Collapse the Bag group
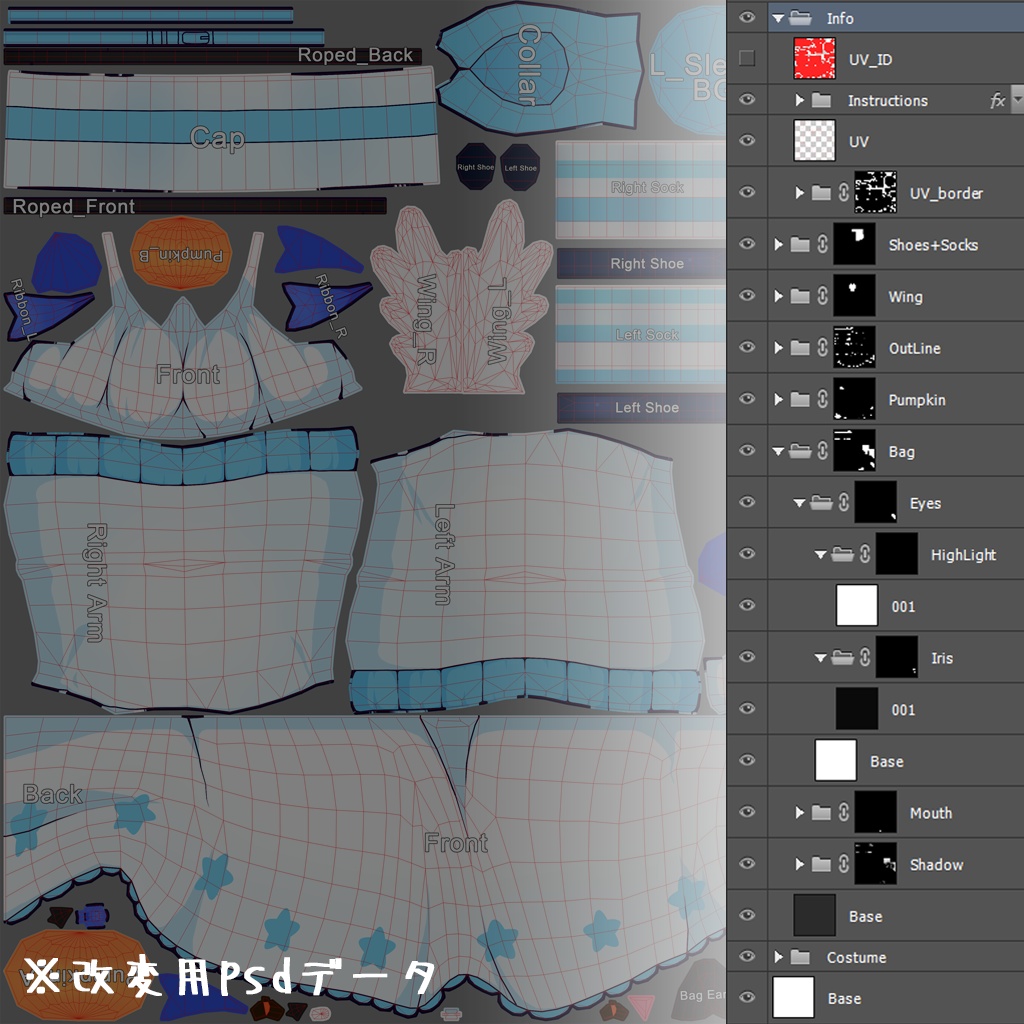This screenshot has height=1024, width=1024. tap(778, 451)
